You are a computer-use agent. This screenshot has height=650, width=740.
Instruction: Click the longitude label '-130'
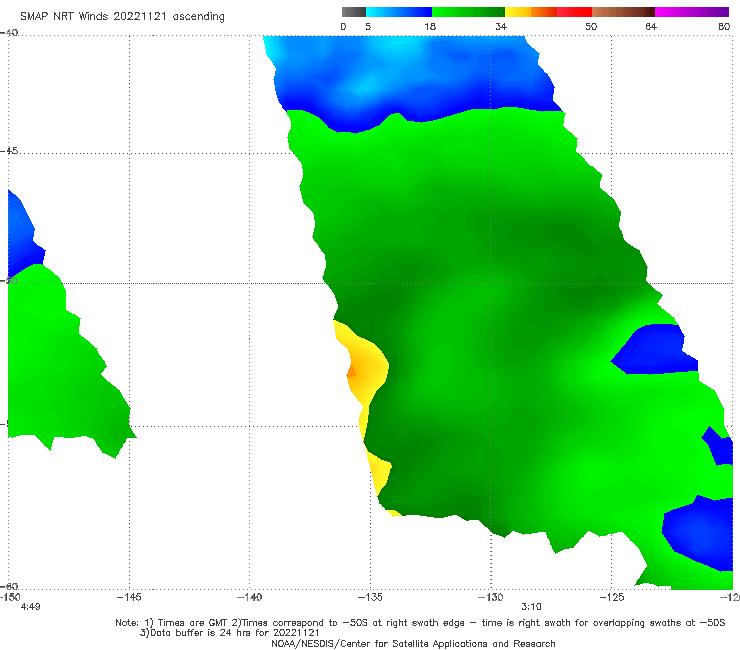[x=490, y=597]
